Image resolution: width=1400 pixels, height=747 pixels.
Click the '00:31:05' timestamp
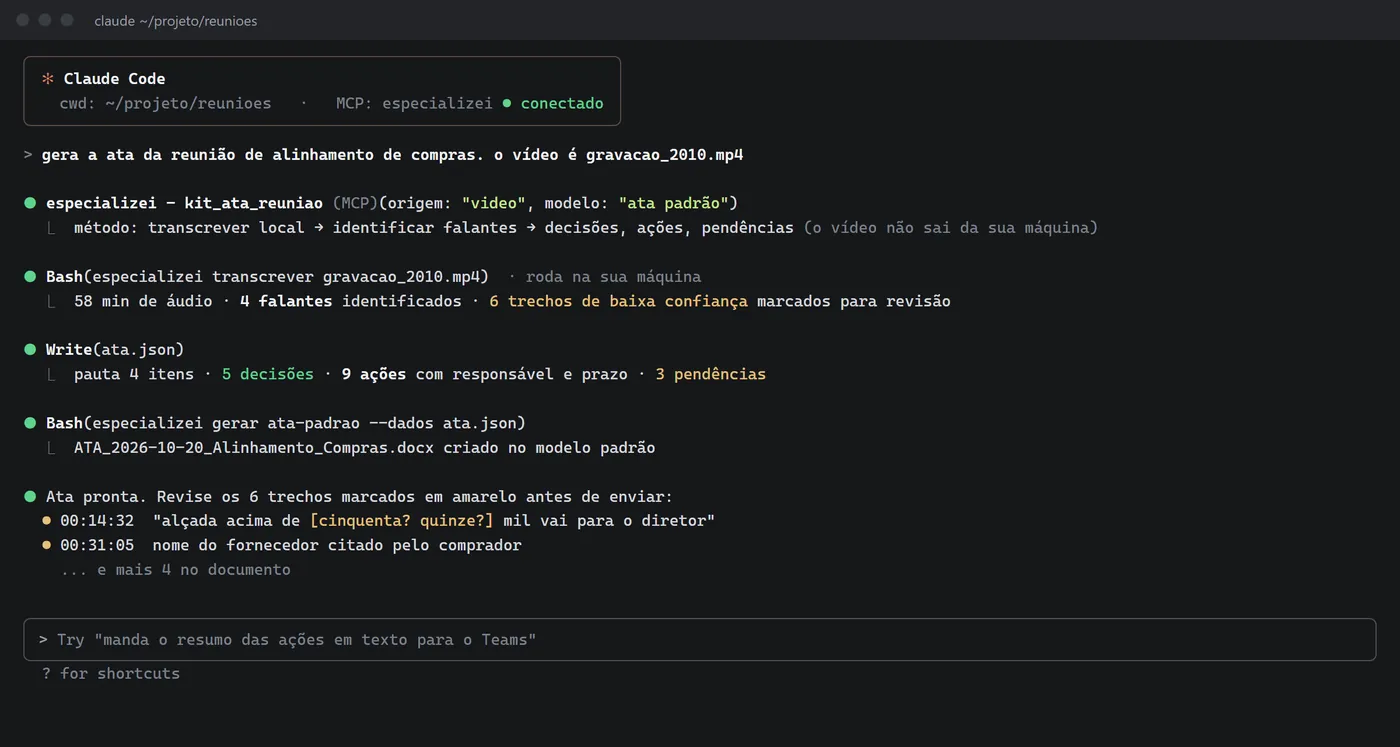pyautogui.click(x=97, y=546)
